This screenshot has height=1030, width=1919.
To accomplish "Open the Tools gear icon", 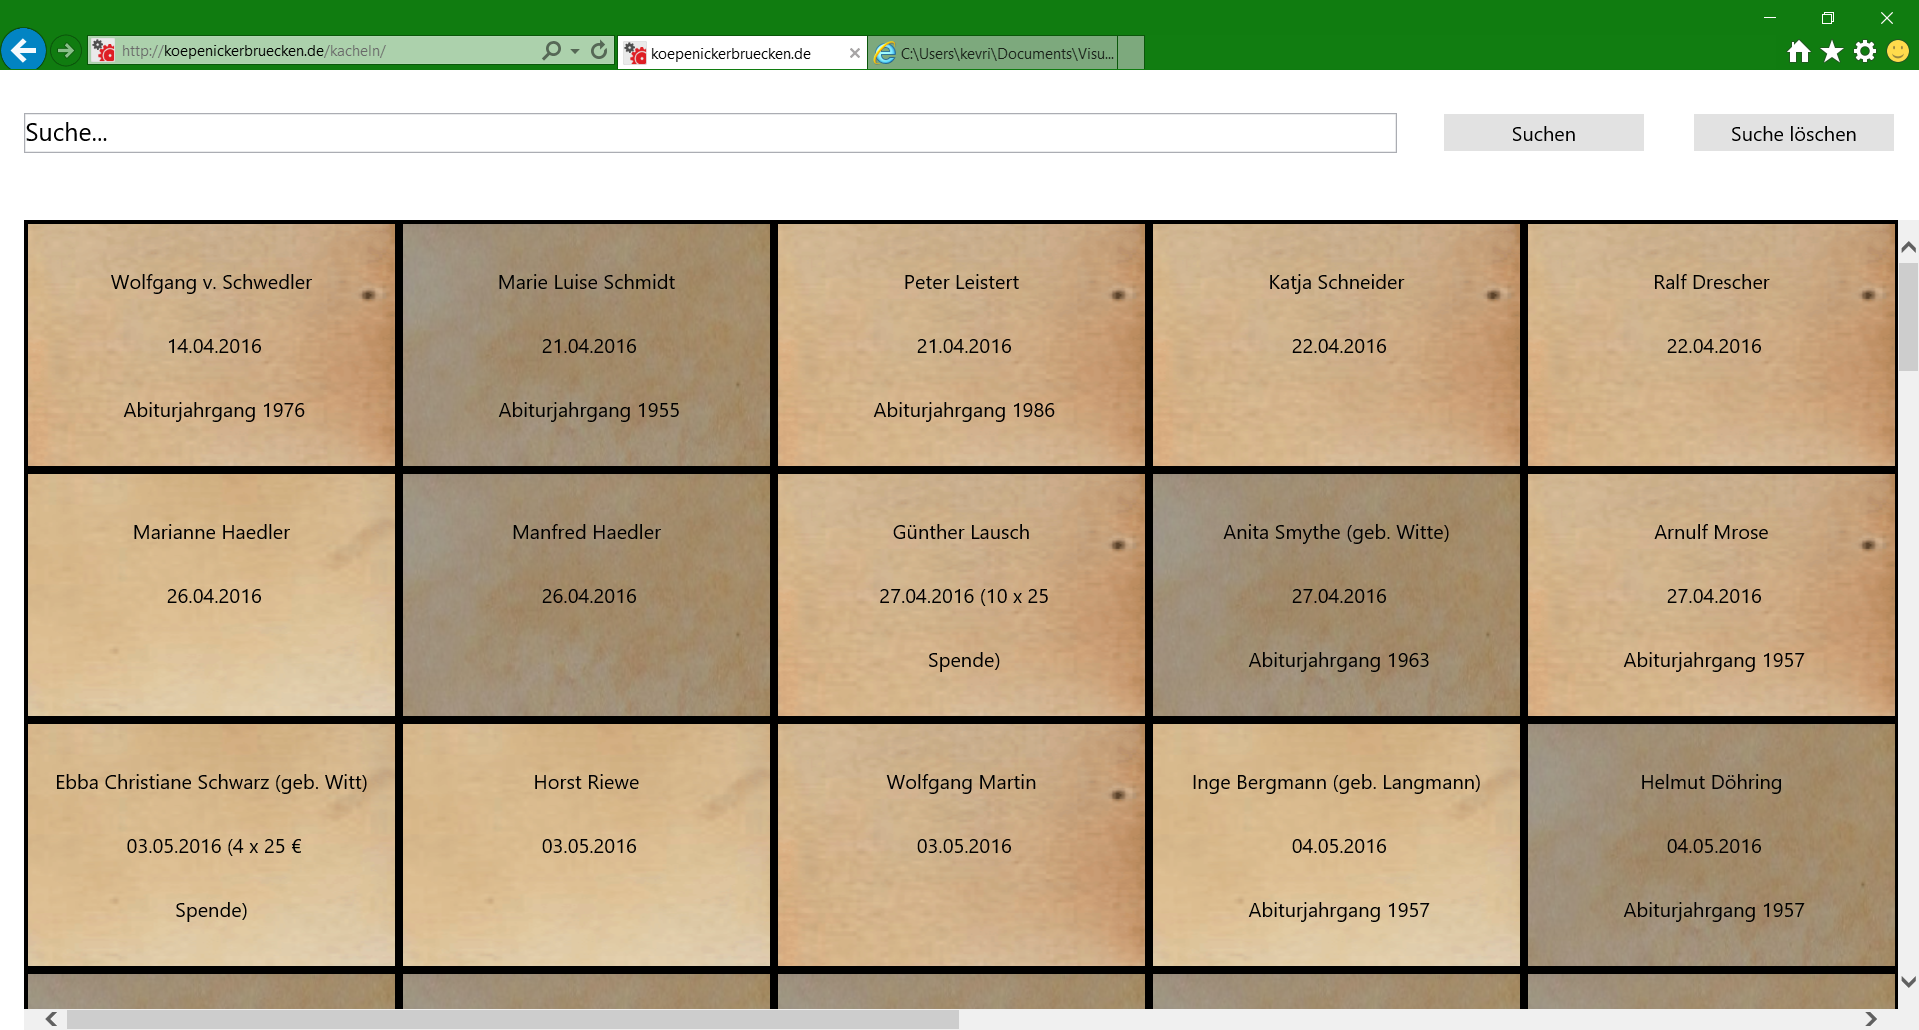I will (x=1865, y=51).
